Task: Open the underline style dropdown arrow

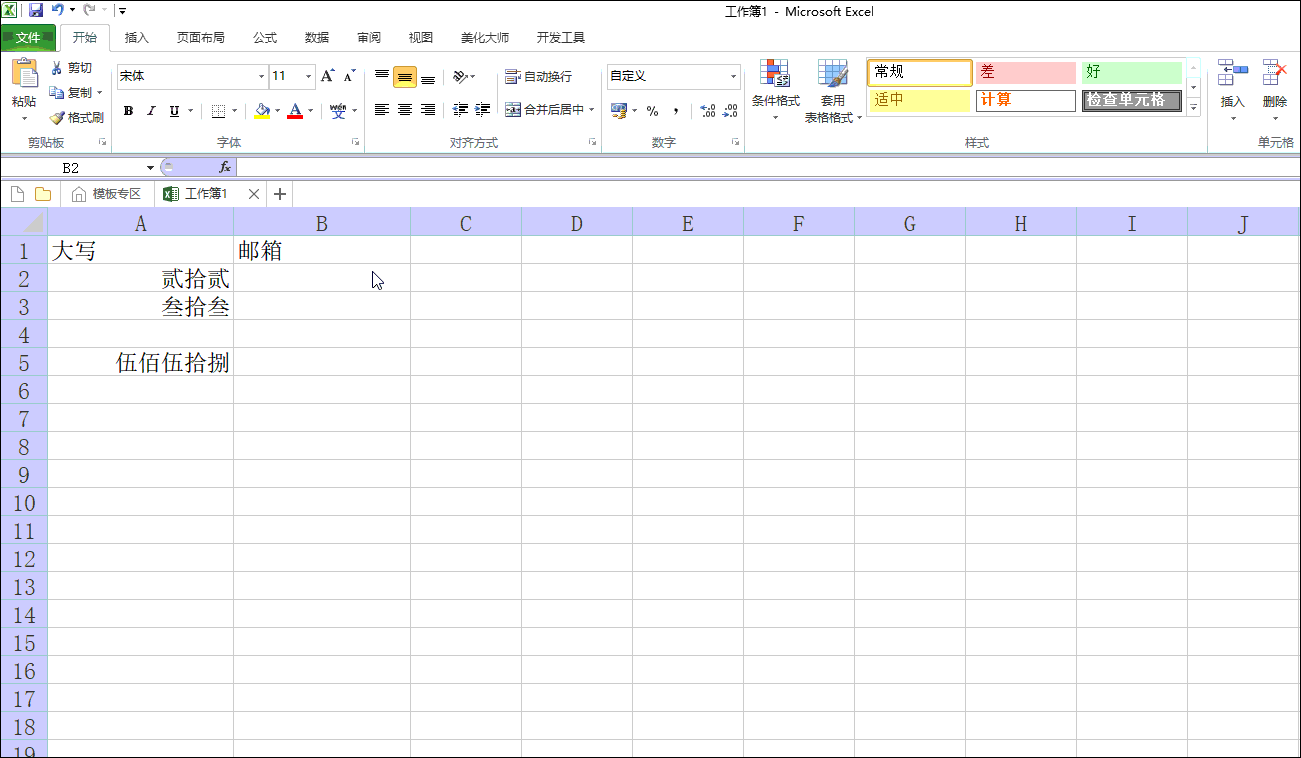Action: (x=190, y=111)
